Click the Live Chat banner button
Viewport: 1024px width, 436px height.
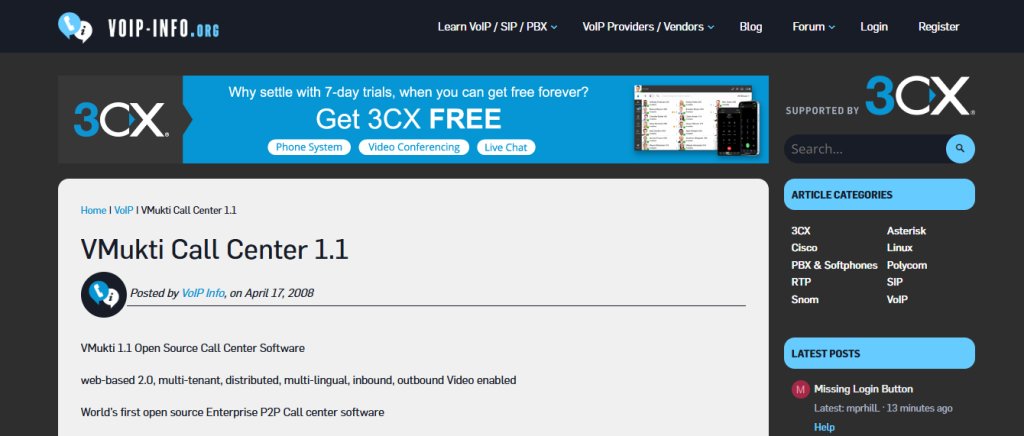pos(505,147)
